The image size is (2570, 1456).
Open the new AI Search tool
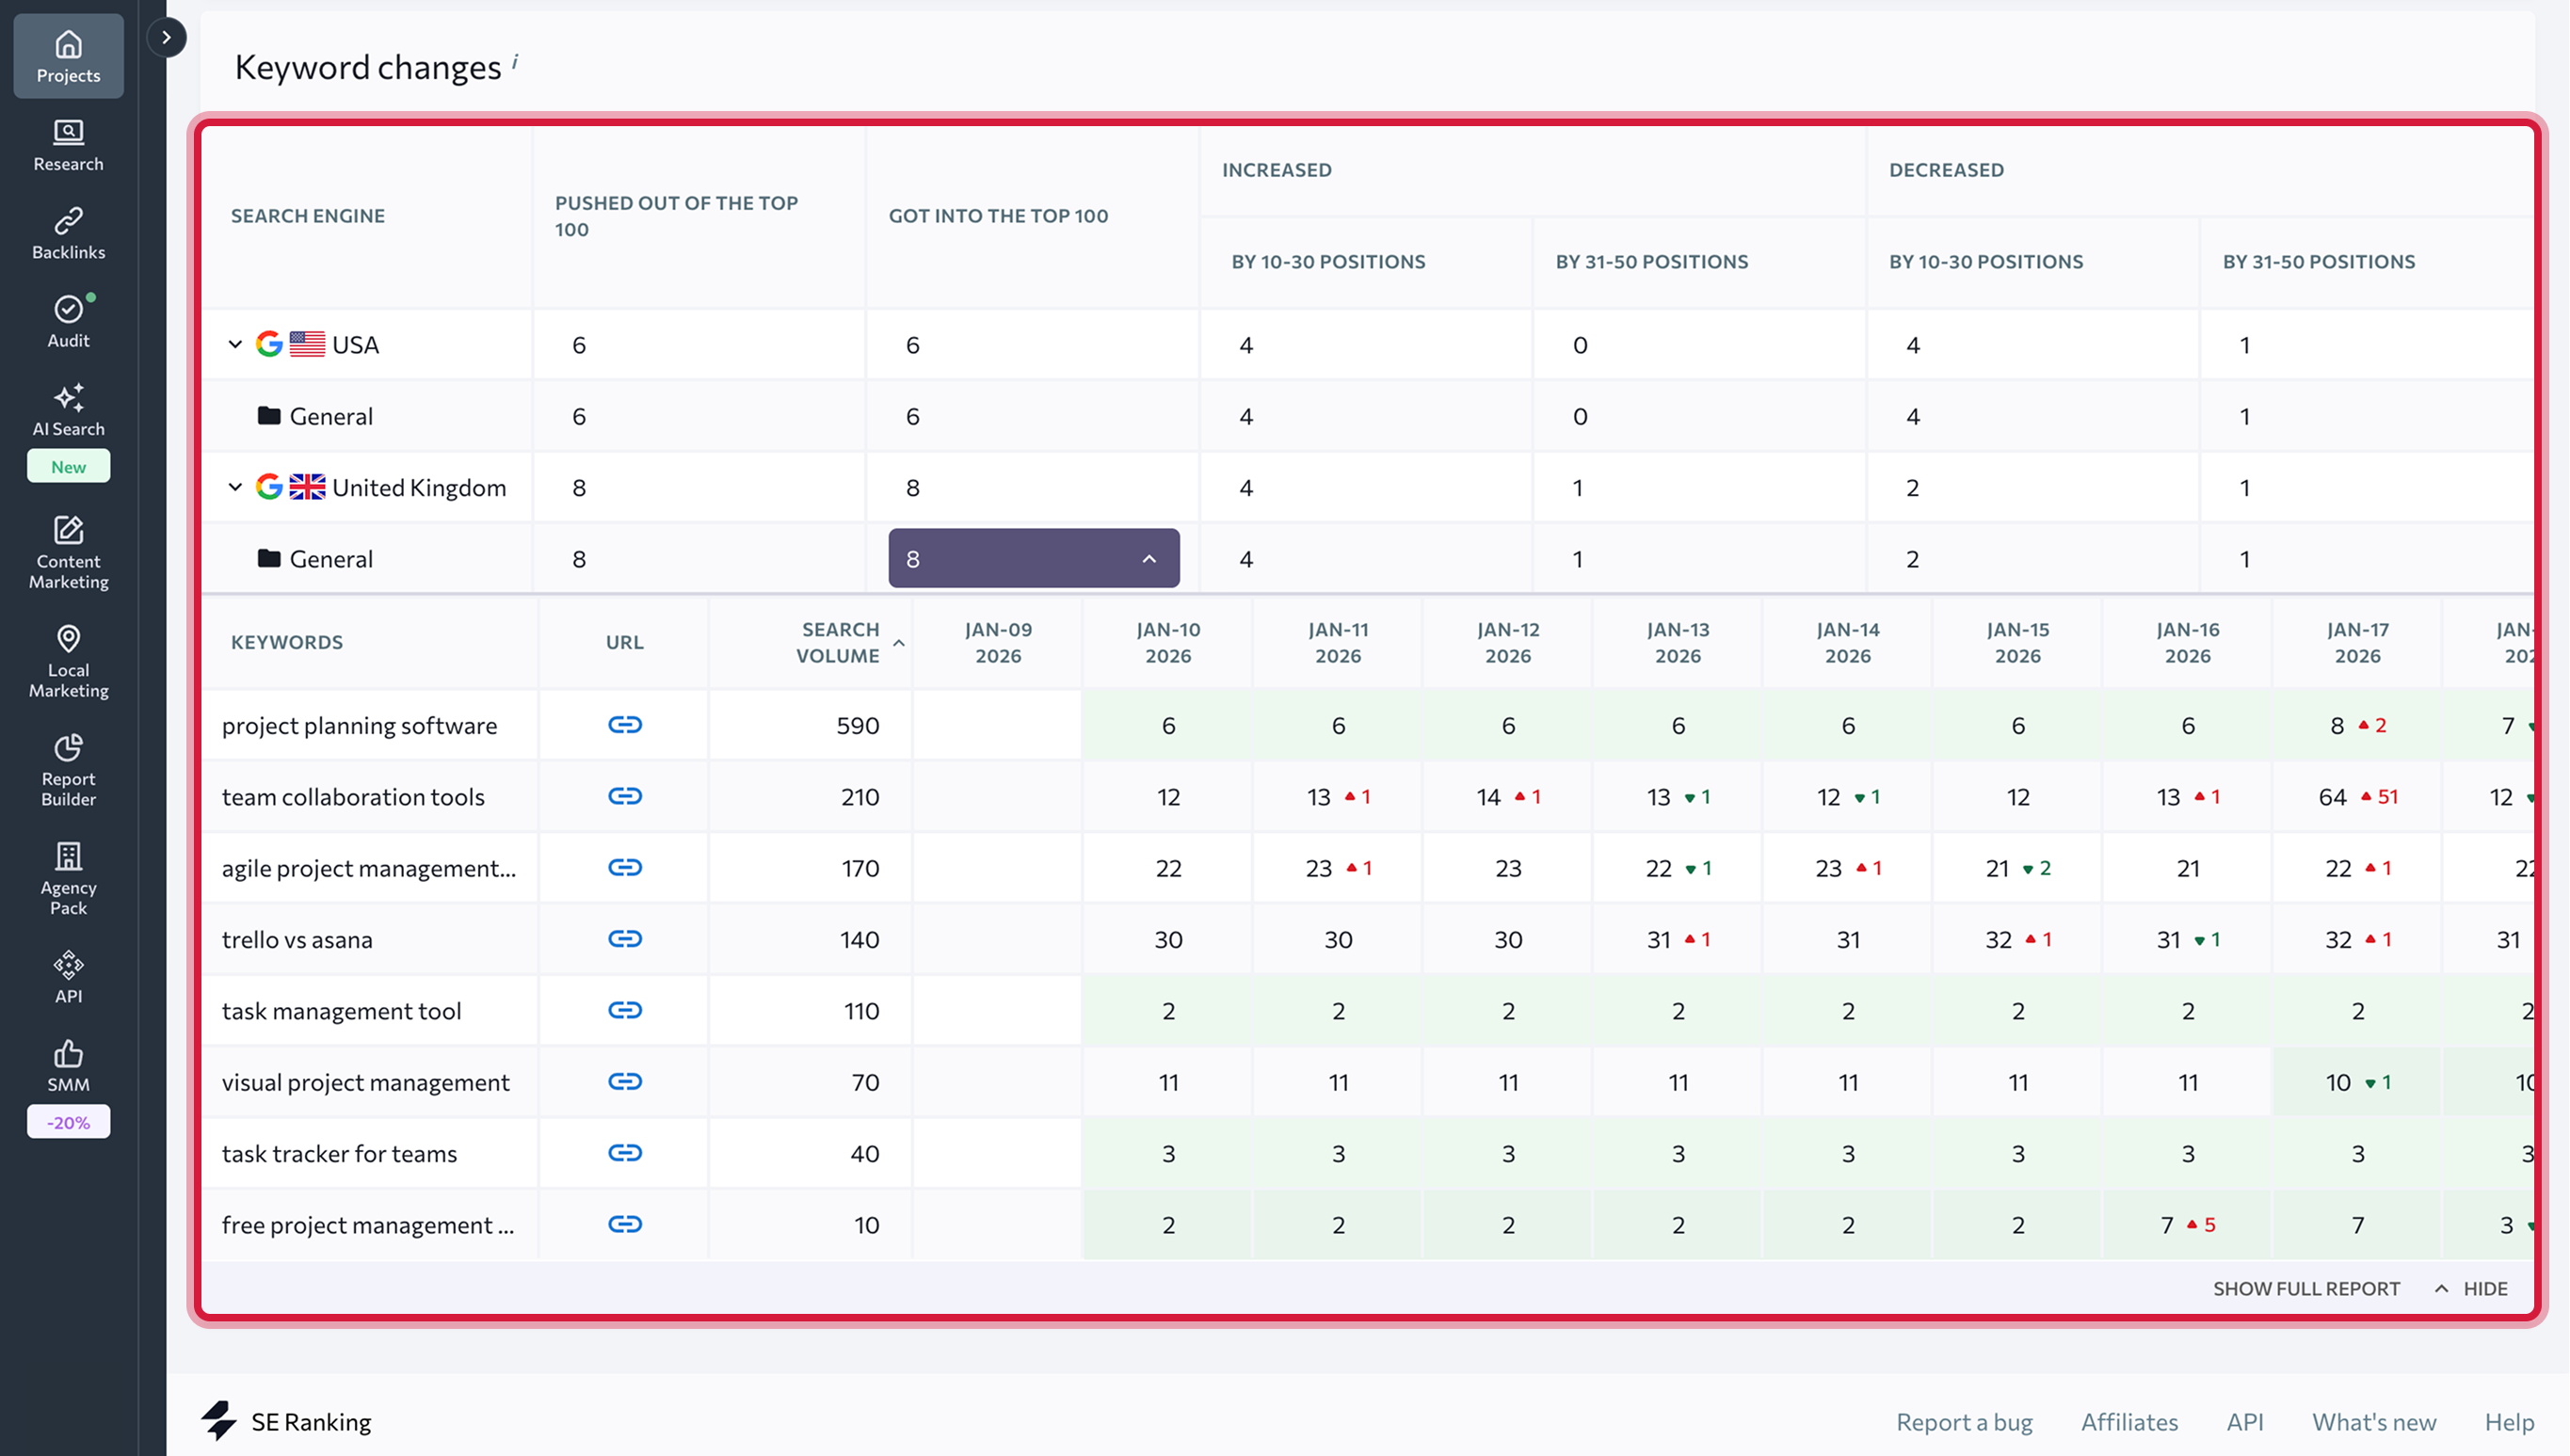pyautogui.click(x=67, y=410)
